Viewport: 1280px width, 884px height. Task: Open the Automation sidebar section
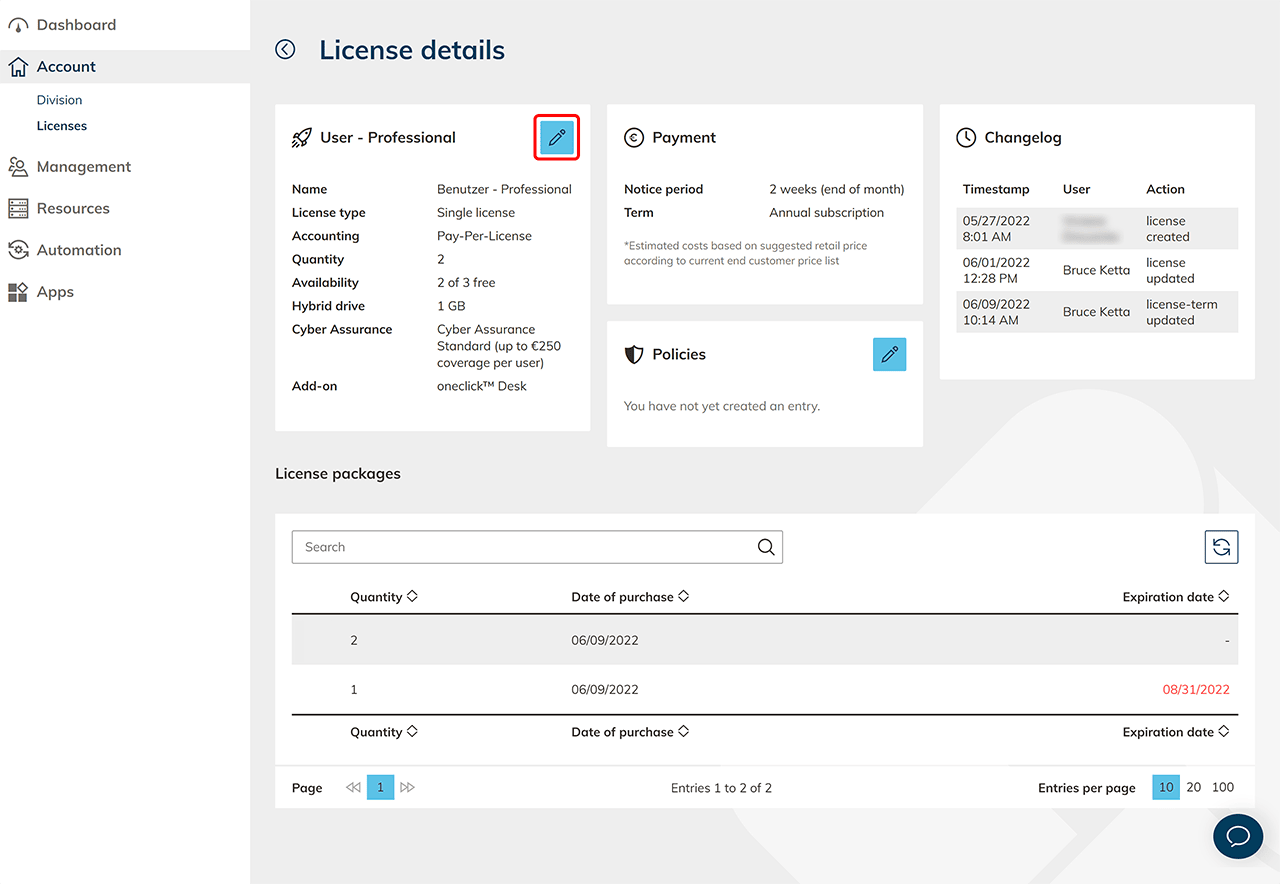click(x=79, y=250)
